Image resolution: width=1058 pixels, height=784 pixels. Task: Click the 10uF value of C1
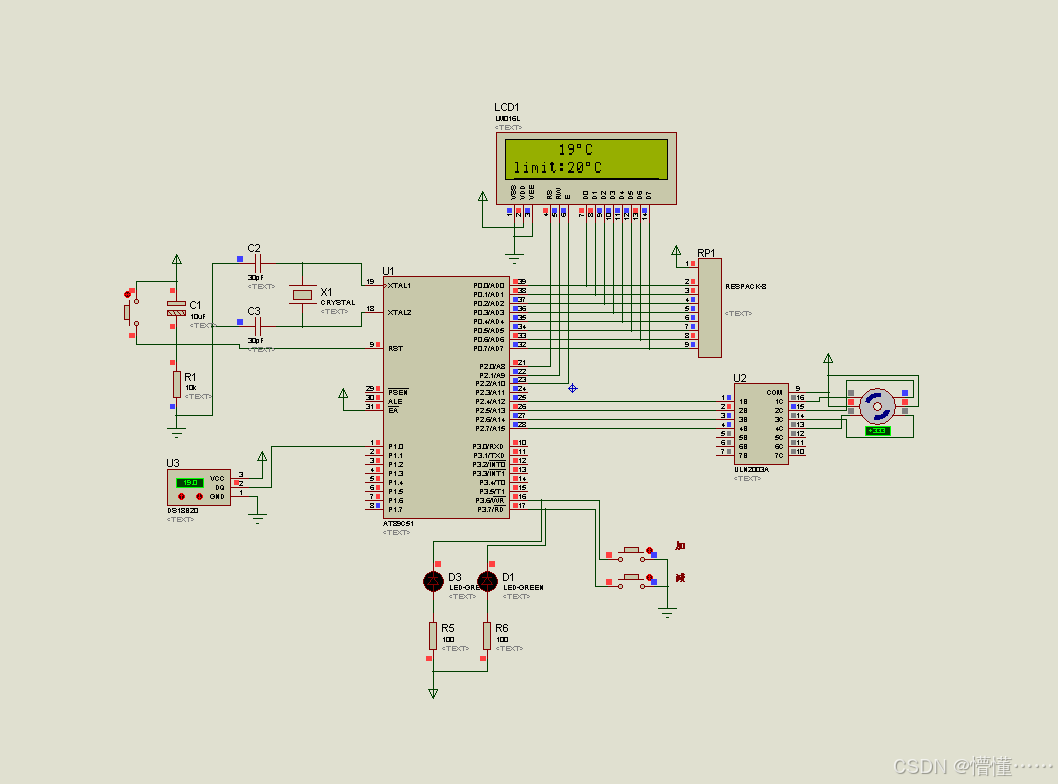tap(197, 316)
